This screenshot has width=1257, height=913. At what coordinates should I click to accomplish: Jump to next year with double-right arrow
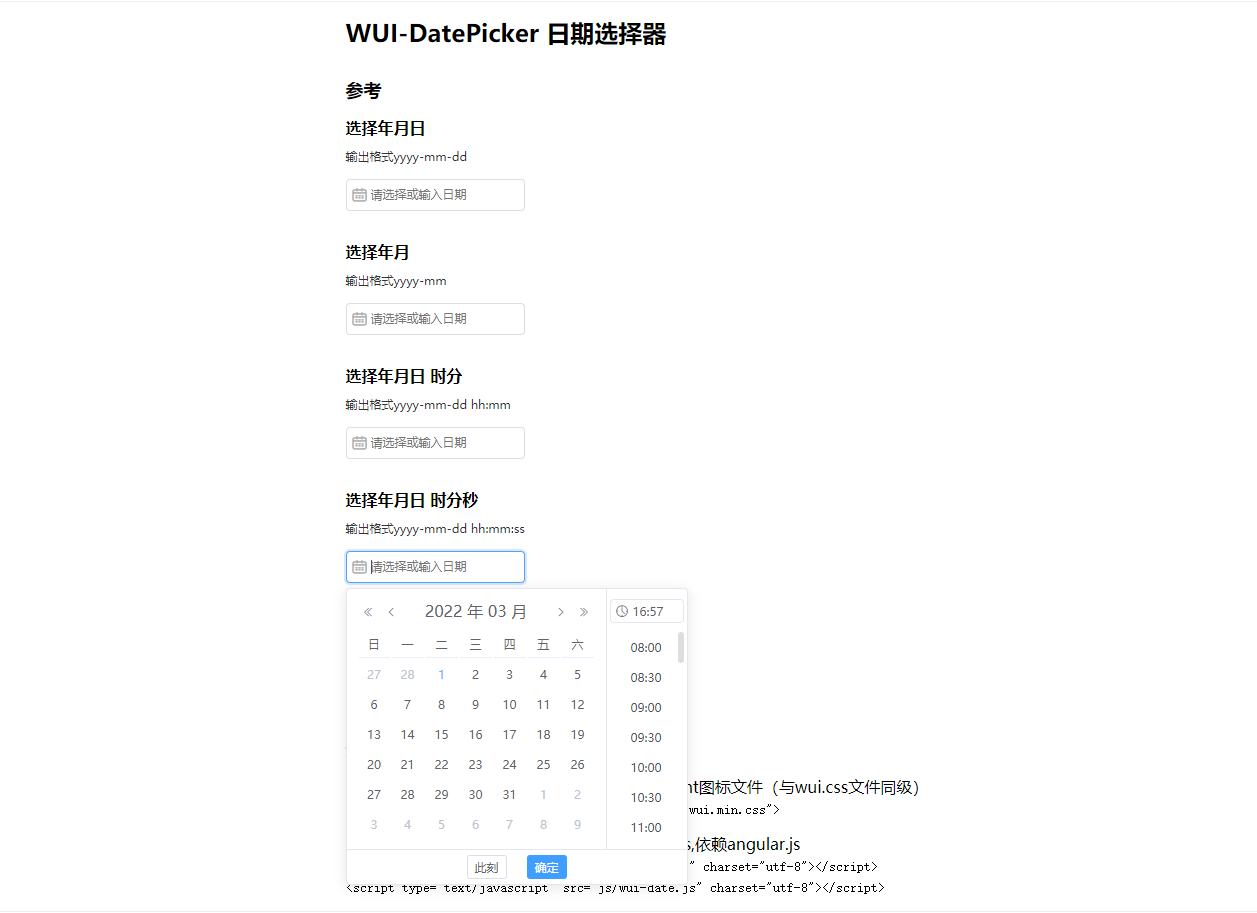(584, 612)
